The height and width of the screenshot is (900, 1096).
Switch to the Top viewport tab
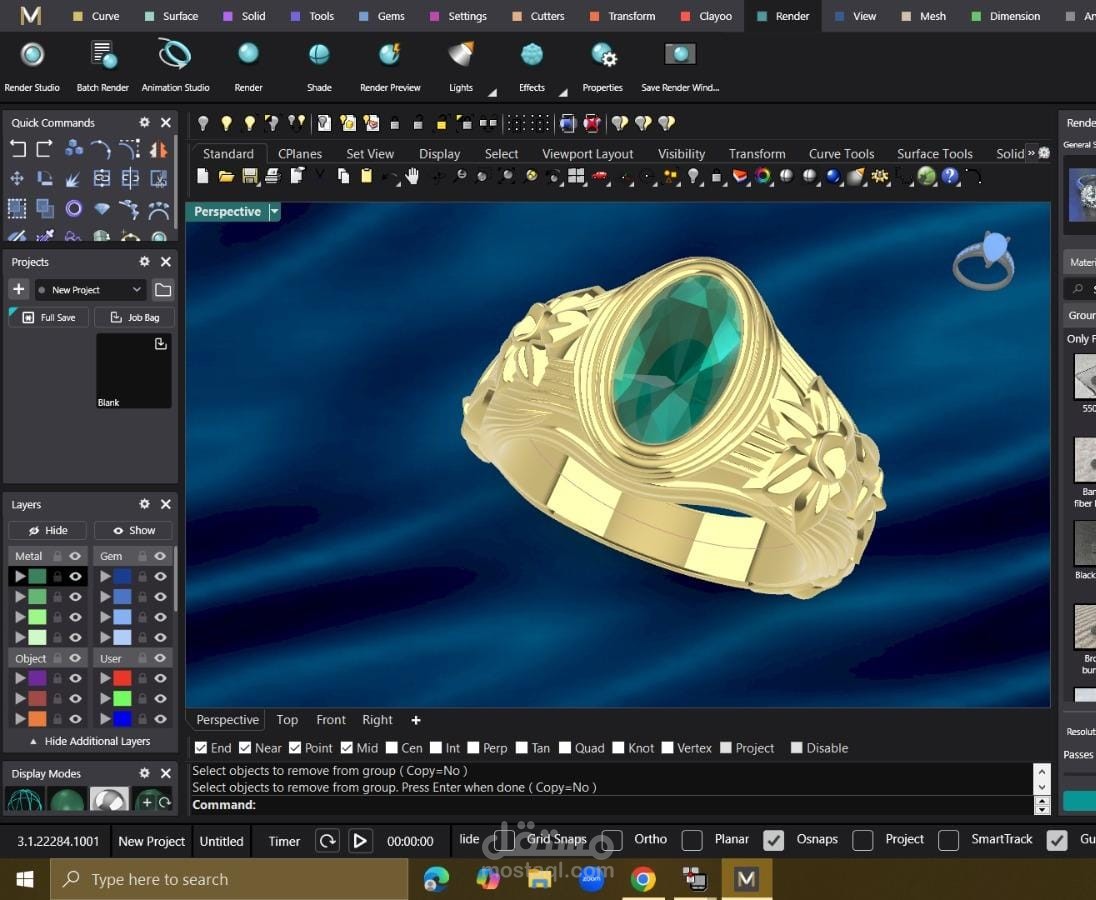(x=287, y=719)
